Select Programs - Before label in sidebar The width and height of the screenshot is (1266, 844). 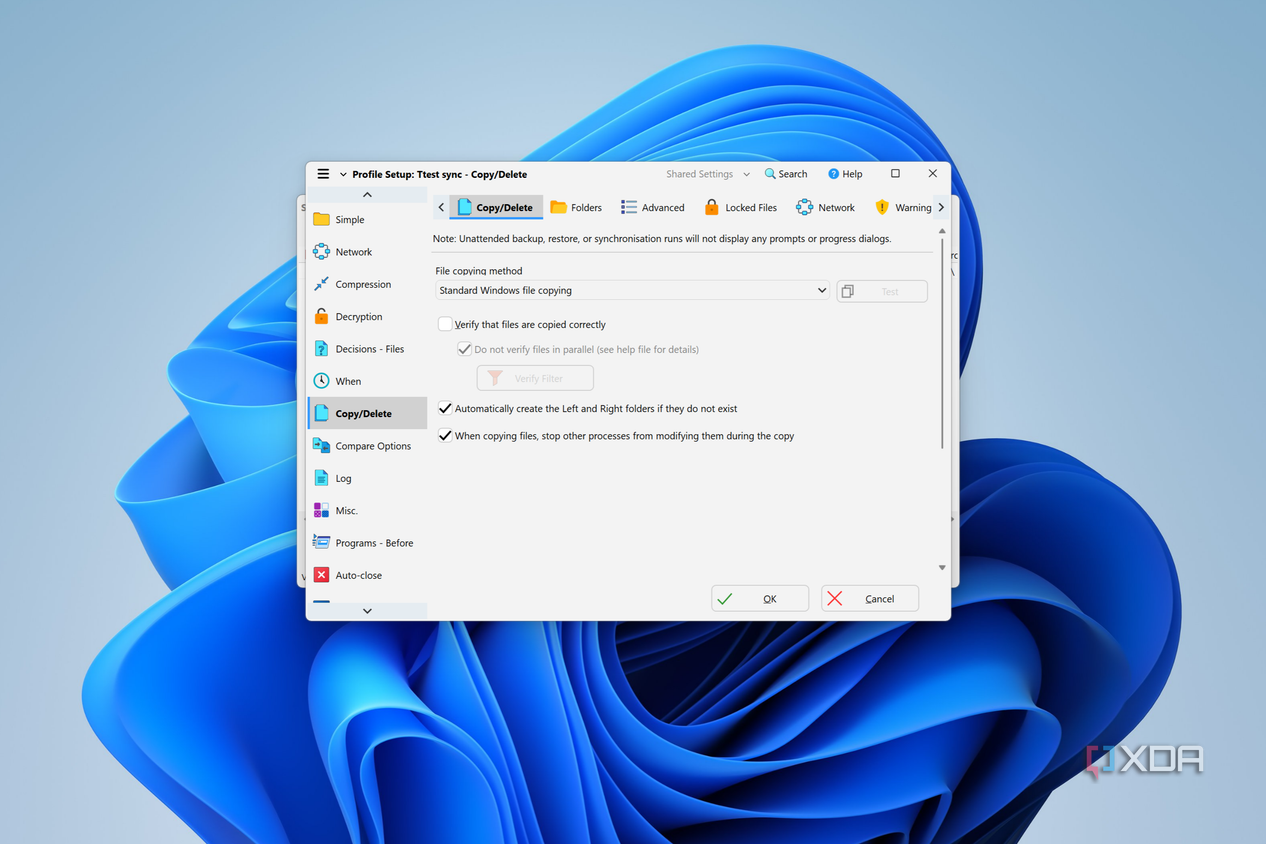374,543
